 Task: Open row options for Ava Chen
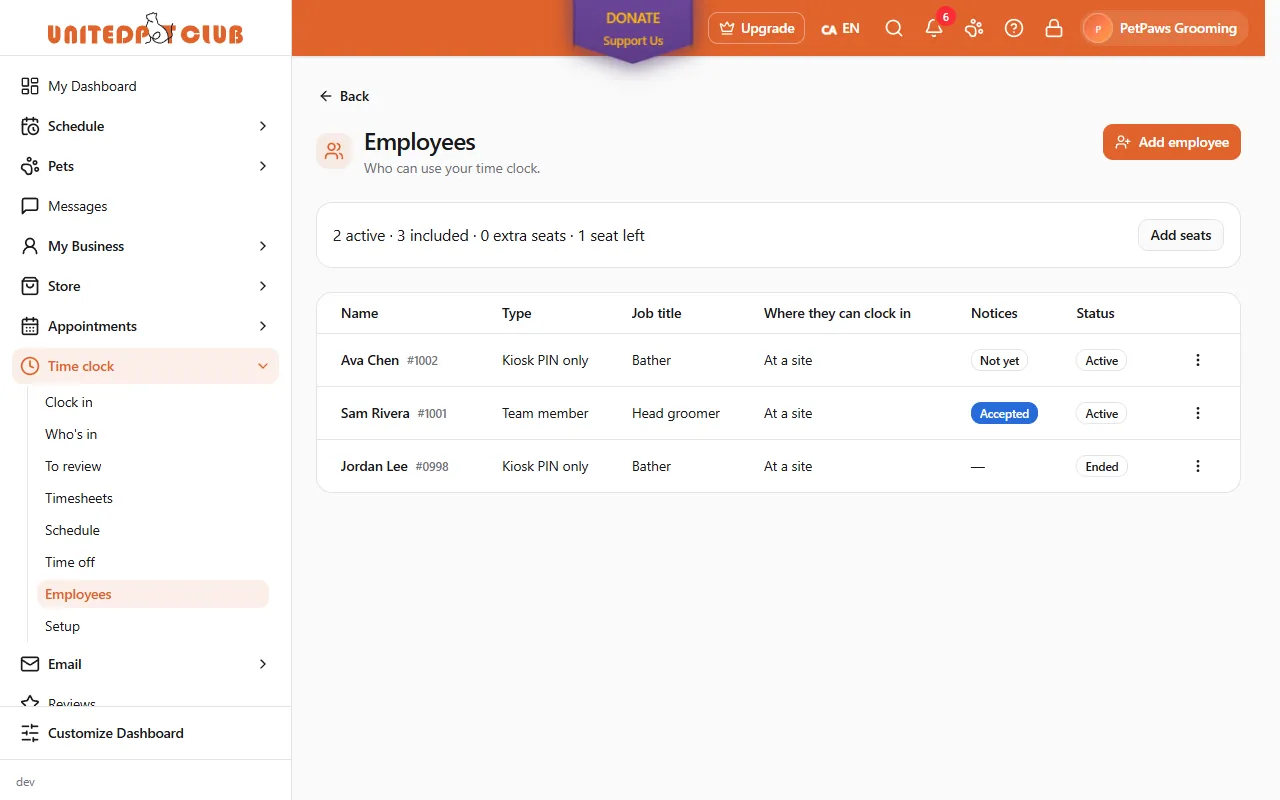click(1198, 360)
